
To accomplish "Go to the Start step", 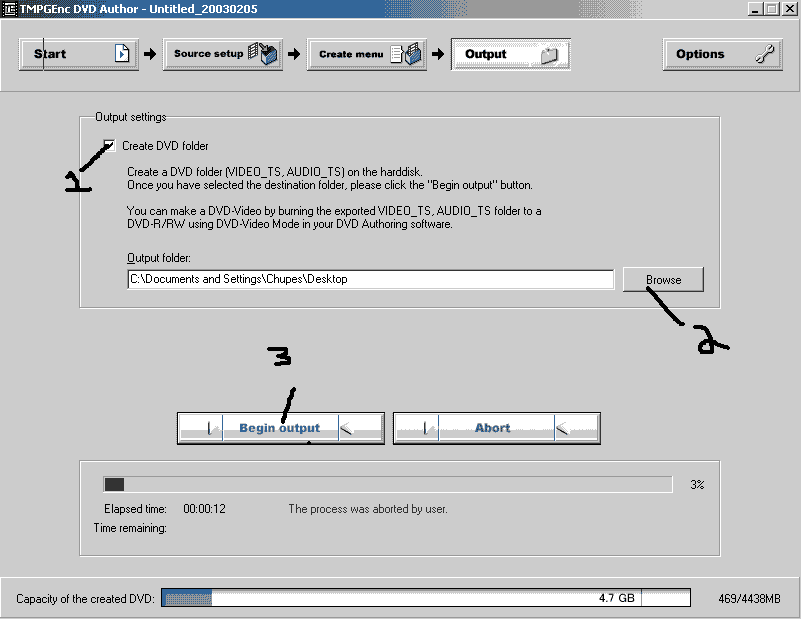I will (x=79, y=54).
